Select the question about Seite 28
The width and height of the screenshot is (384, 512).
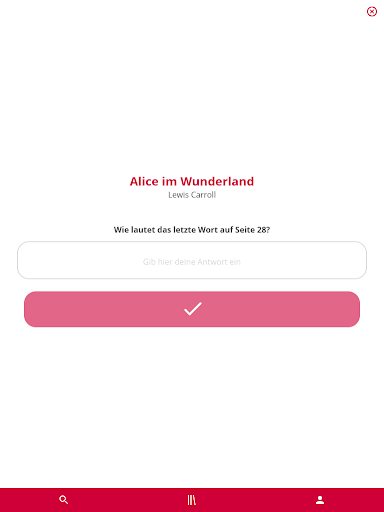(192, 230)
